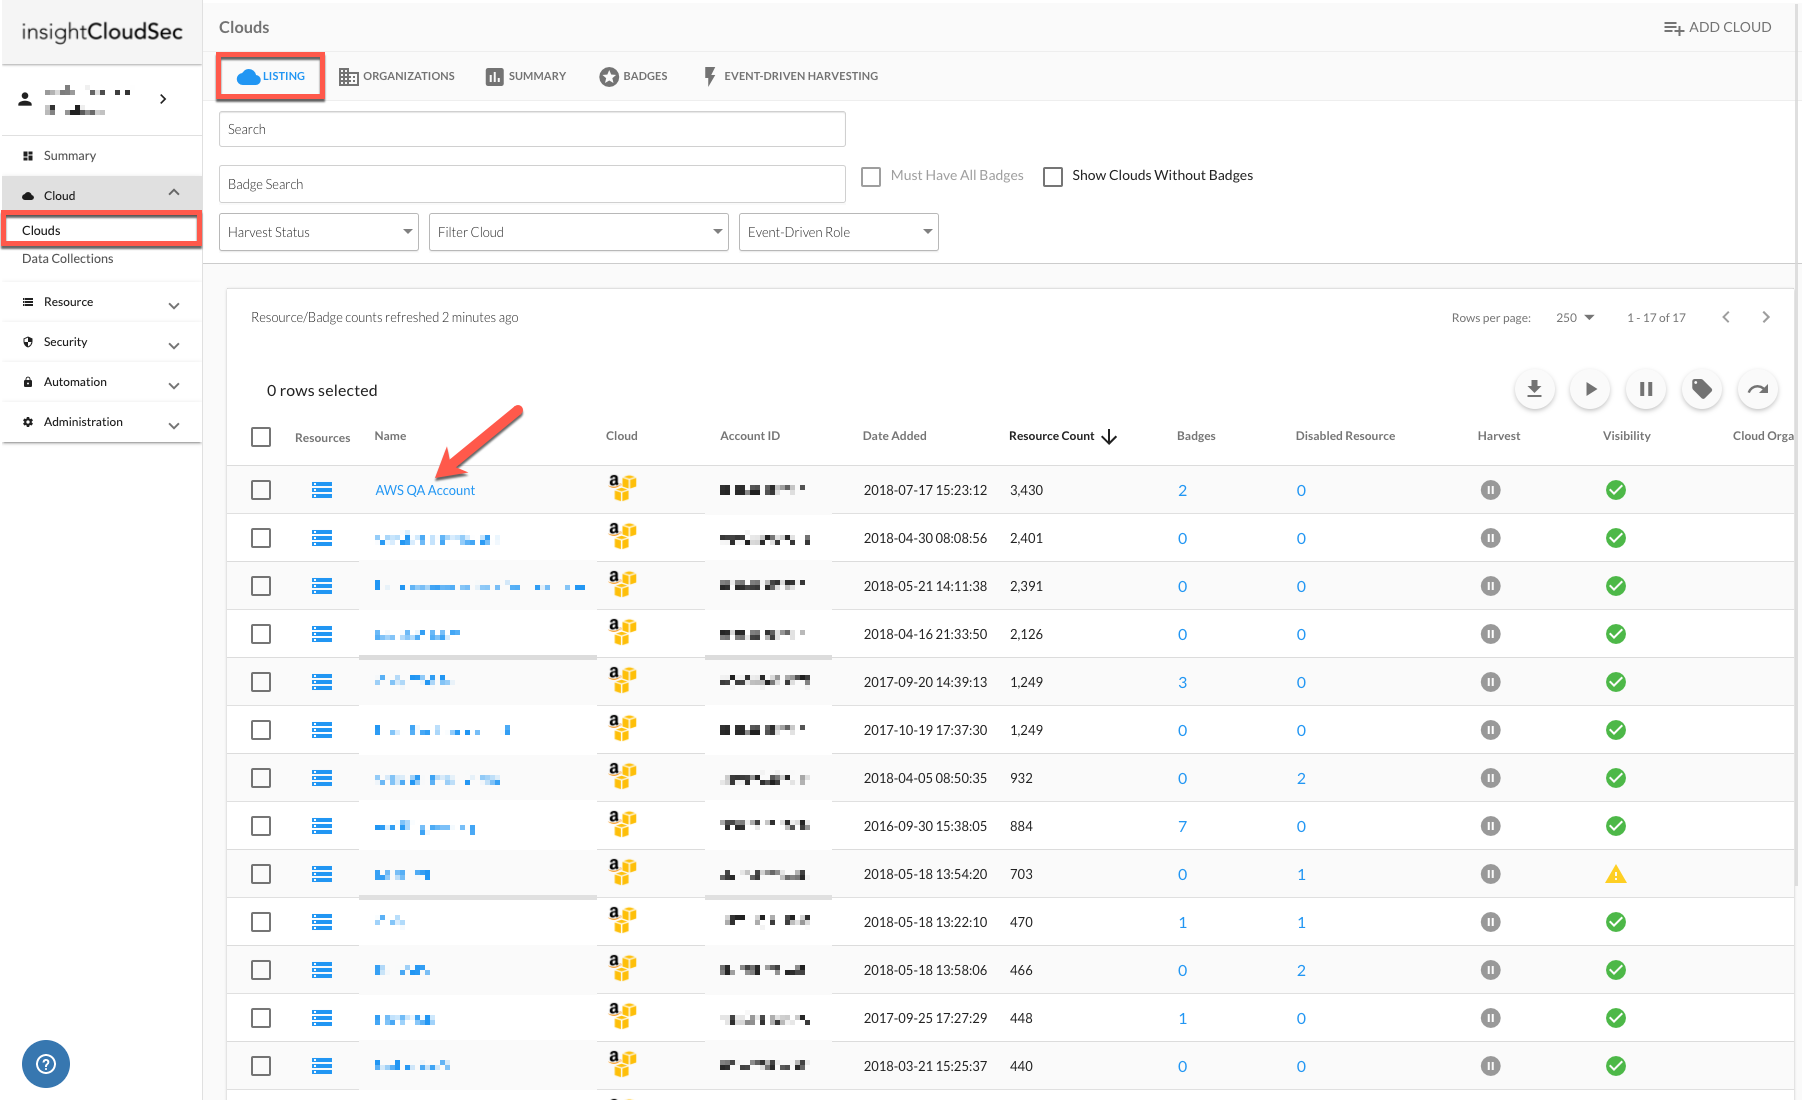Select checkbox for the 884 resource row
The width and height of the screenshot is (1802, 1100).
(261, 826)
